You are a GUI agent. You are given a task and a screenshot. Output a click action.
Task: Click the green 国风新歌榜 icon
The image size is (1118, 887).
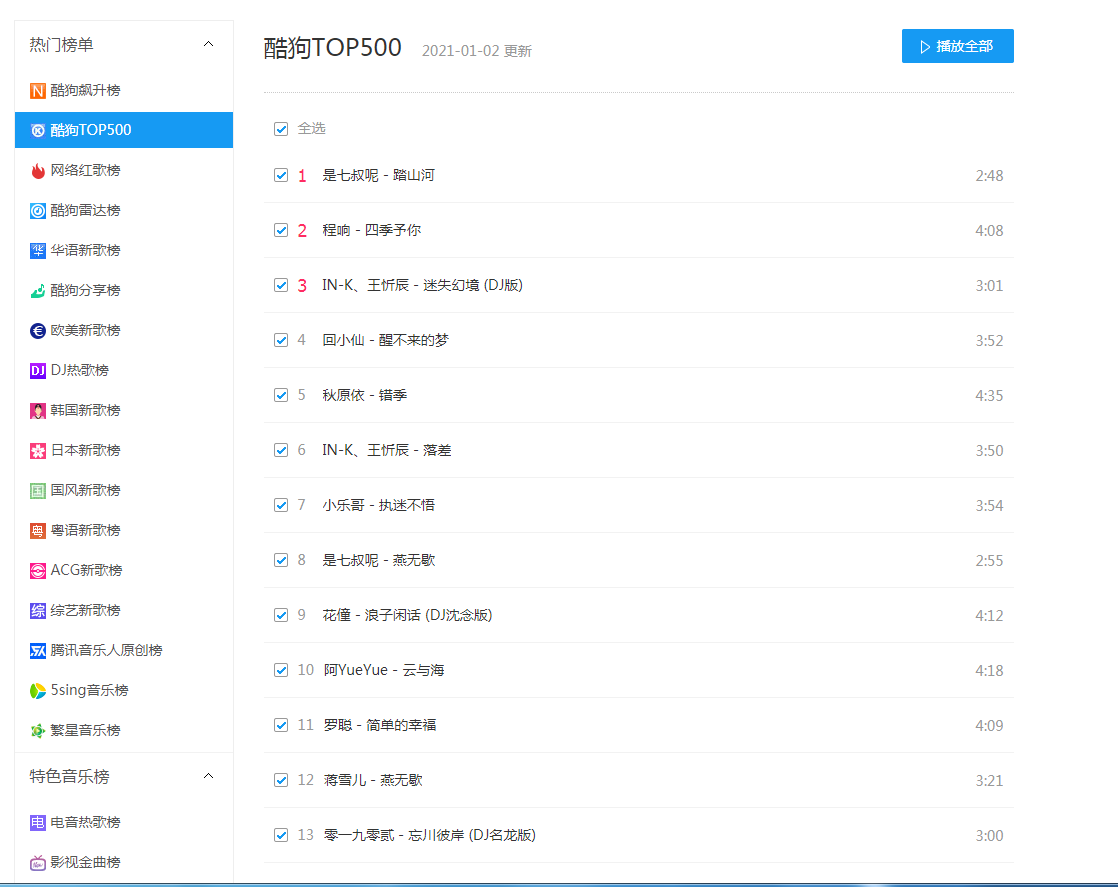[x=38, y=491]
